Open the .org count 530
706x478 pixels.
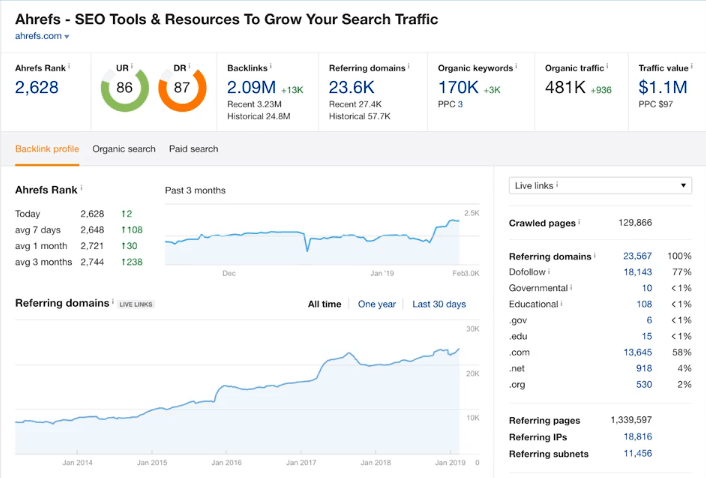pos(644,384)
